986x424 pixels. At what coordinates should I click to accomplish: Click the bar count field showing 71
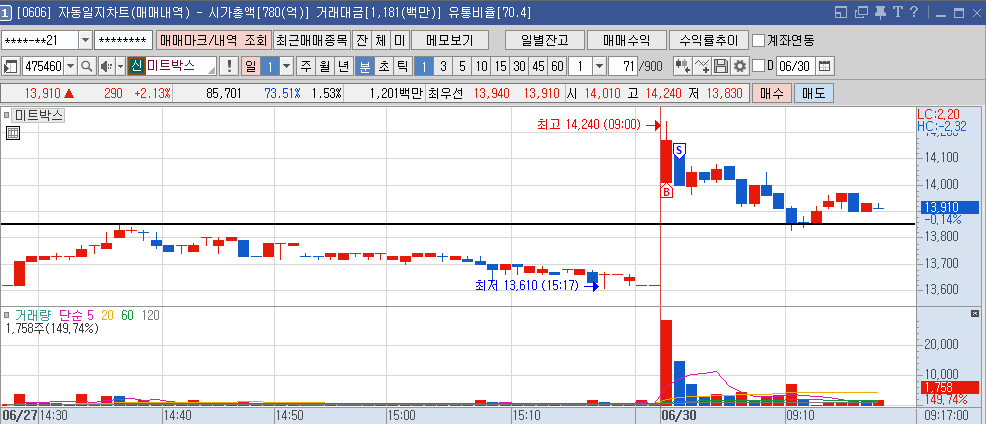coord(623,66)
